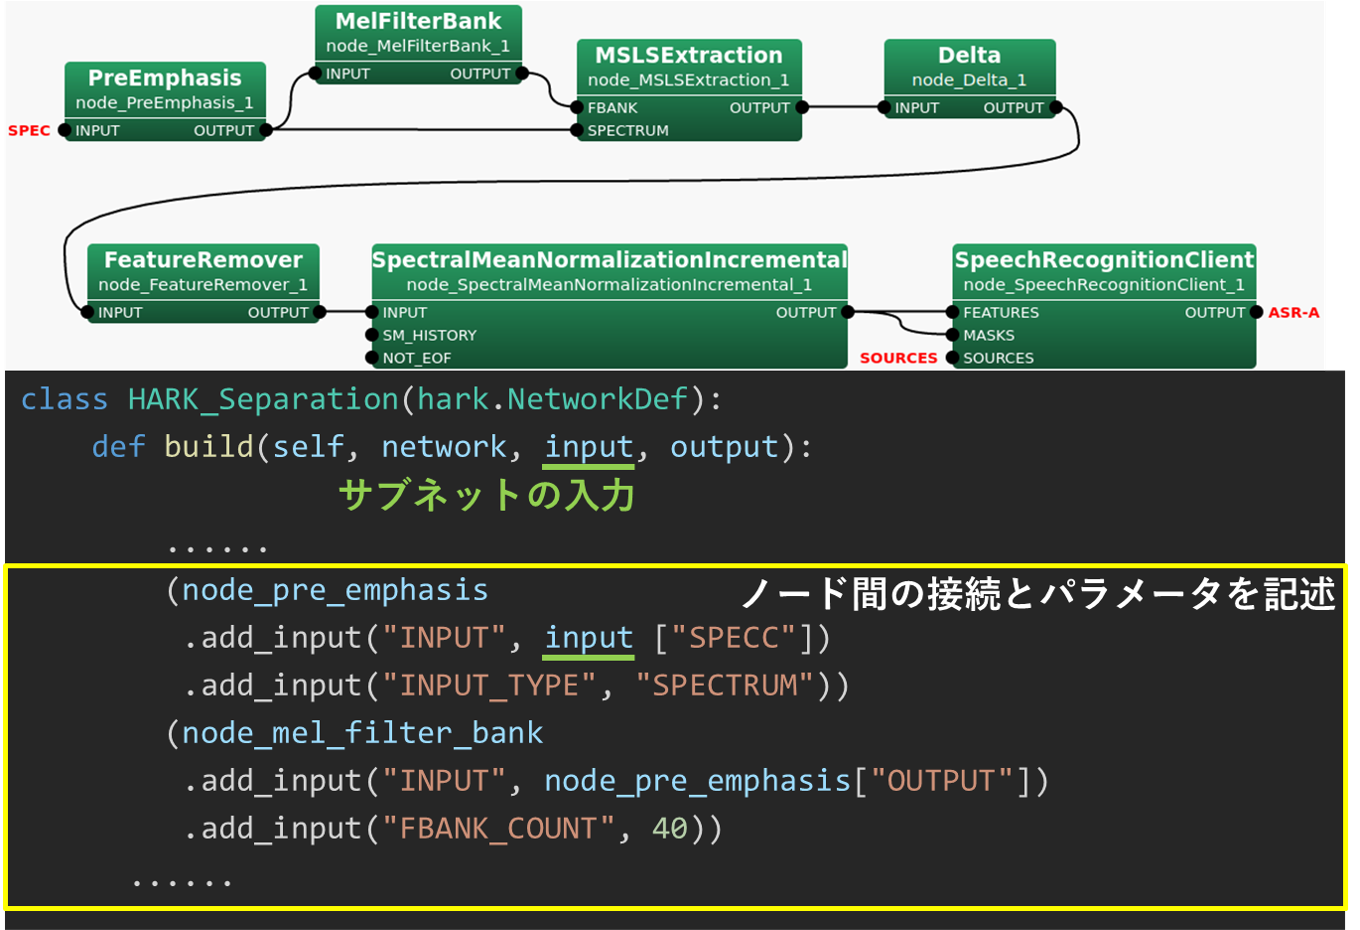Select the SPECTRUM port on MSLSExtraction
The height and width of the screenshot is (930, 1360).
tap(577, 131)
